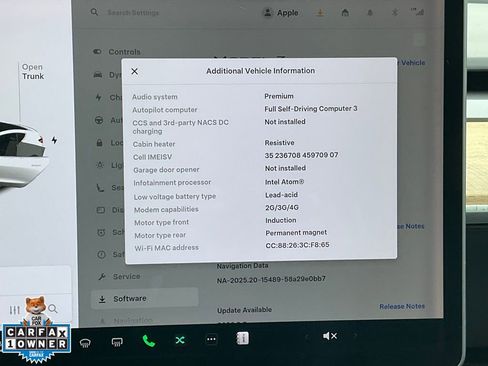Select the Software menu item
The image size is (488, 366).
[145, 298]
